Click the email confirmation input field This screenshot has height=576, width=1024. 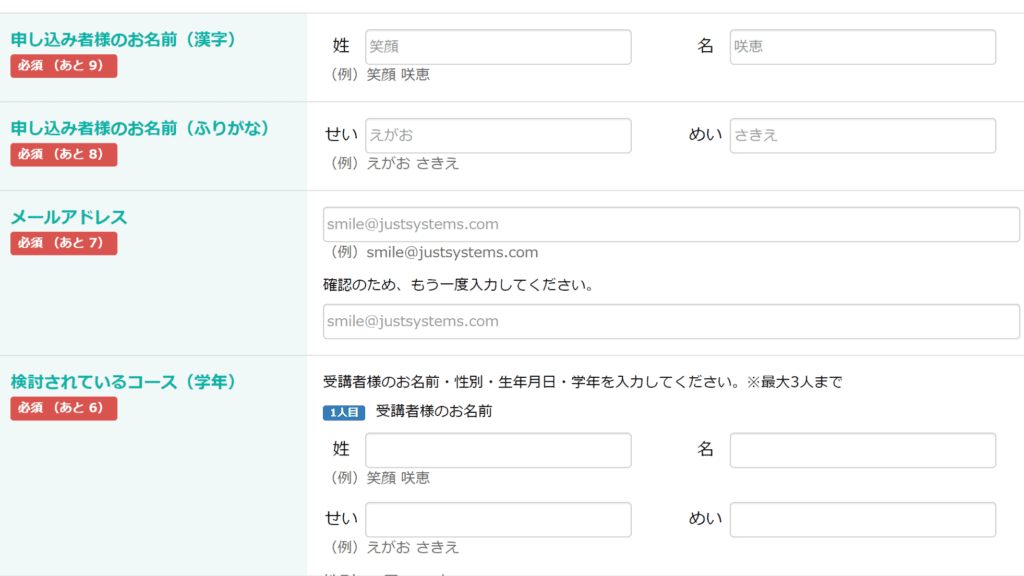click(671, 322)
